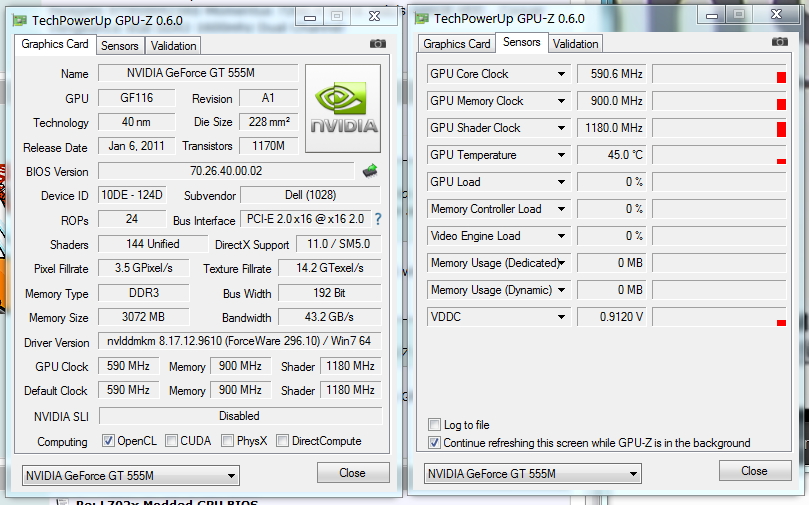
Task: Switch to Graphics Card tab in right window
Action: tap(457, 44)
